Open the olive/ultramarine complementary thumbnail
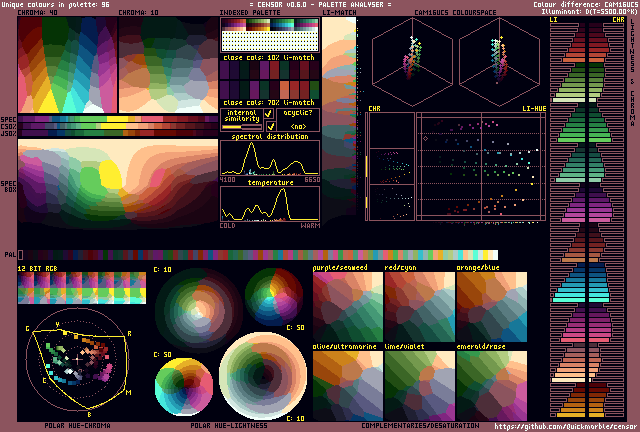Screen dimensions: 640x432 click(348, 386)
